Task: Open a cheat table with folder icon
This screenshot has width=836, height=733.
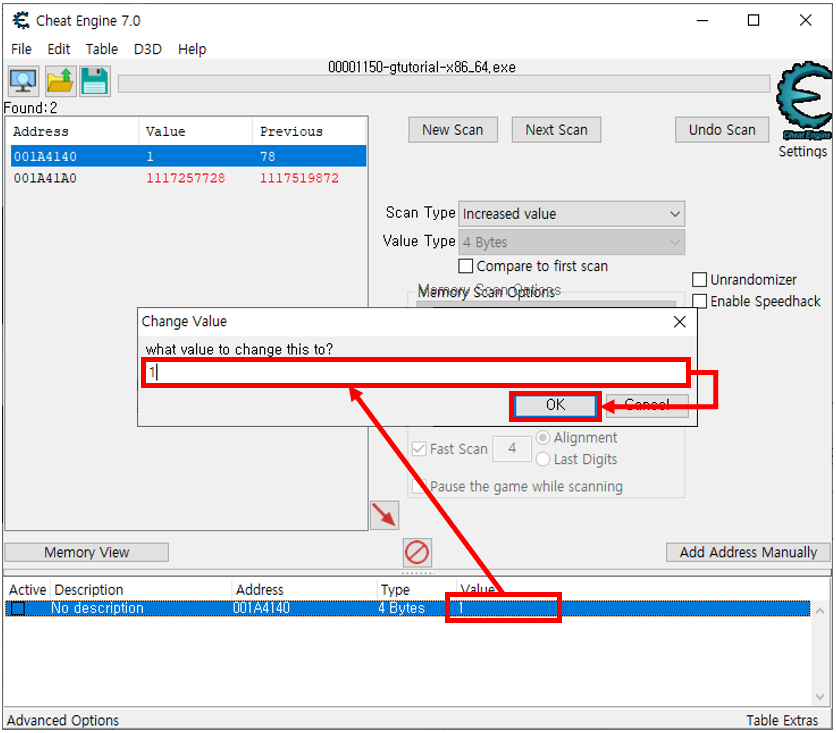Action: point(60,82)
